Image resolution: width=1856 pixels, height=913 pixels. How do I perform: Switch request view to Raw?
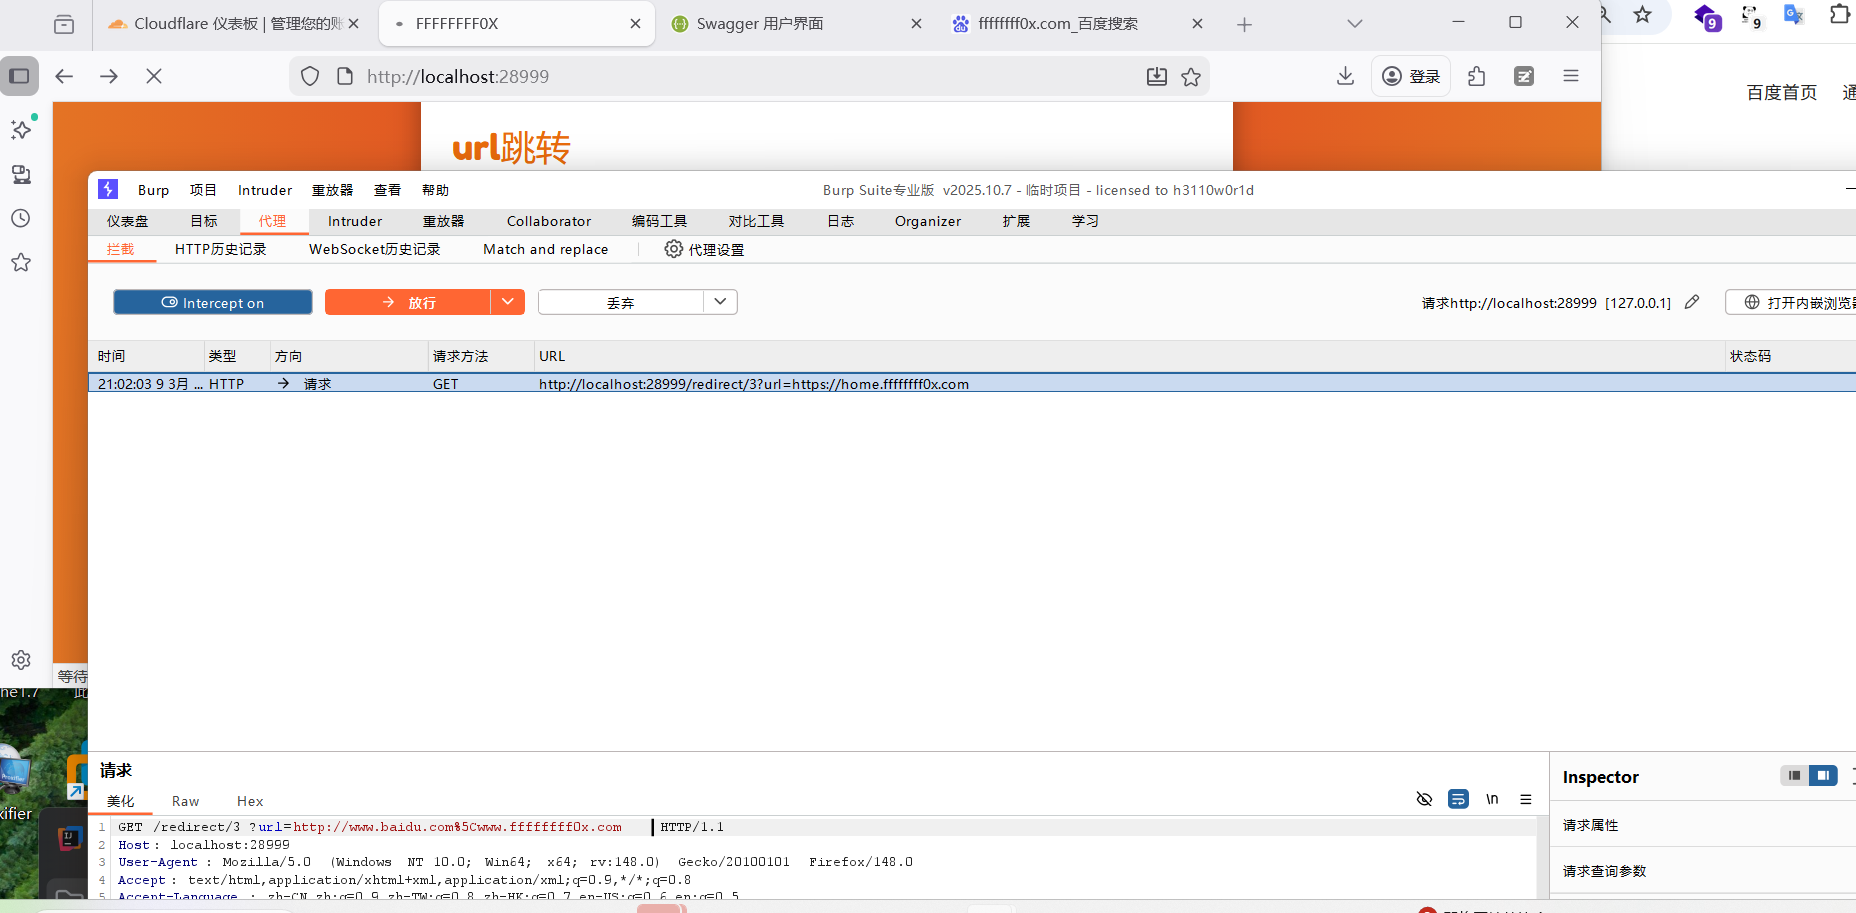(x=185, y=801)
